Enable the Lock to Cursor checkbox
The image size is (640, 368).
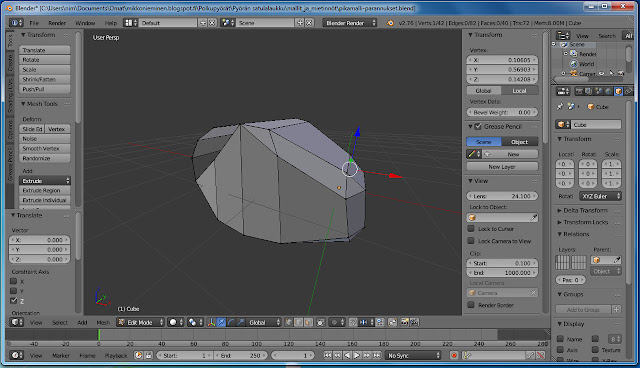coord(471,228)
